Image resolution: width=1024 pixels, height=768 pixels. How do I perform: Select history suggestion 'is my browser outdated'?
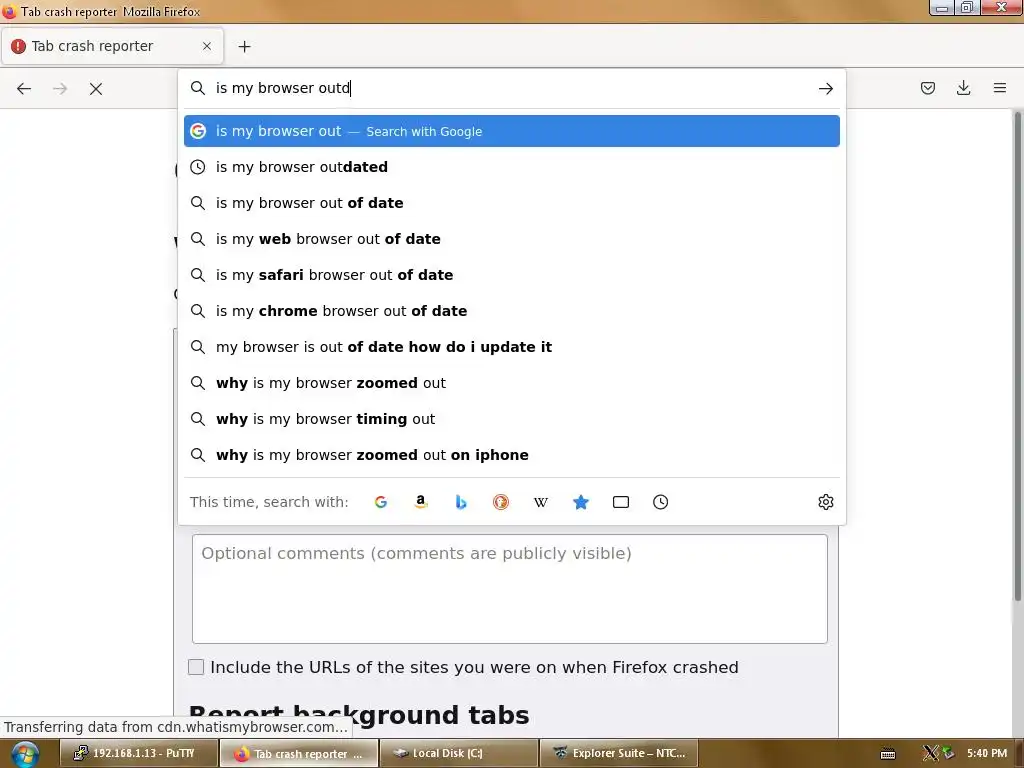click(x=511, y=167)
